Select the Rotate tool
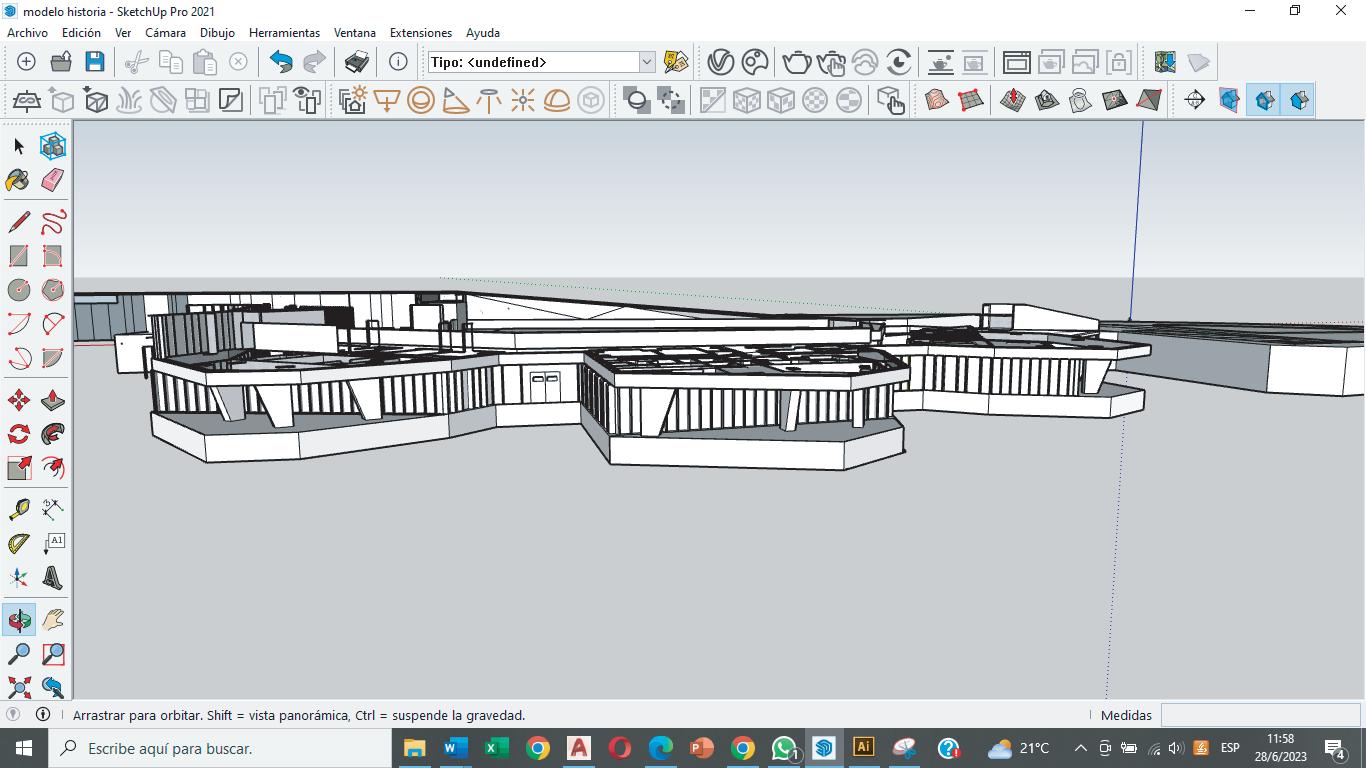The image size is (1366, 768). coord(18,435)
